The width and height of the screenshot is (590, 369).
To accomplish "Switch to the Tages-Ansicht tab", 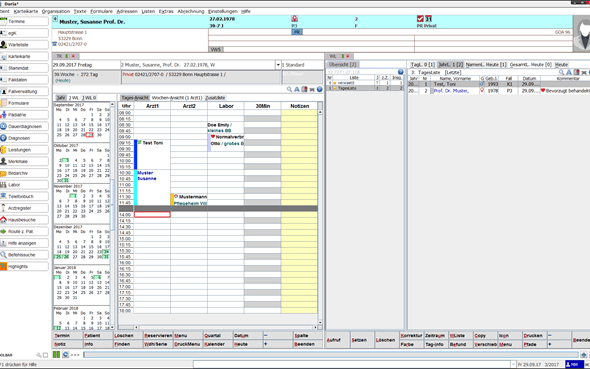I will (135, 98).
